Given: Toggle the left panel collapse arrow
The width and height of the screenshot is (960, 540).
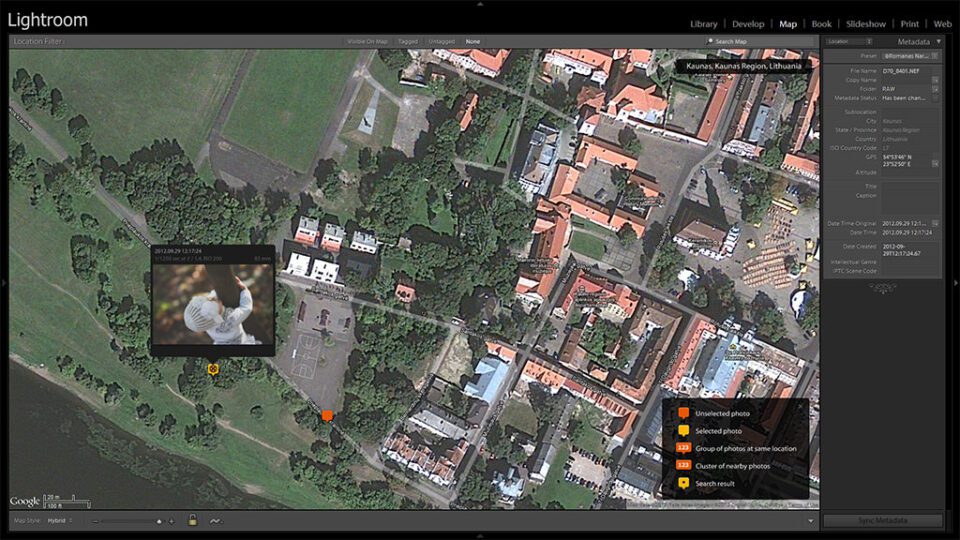Looking at the screenshot, I should coord(4,283).
